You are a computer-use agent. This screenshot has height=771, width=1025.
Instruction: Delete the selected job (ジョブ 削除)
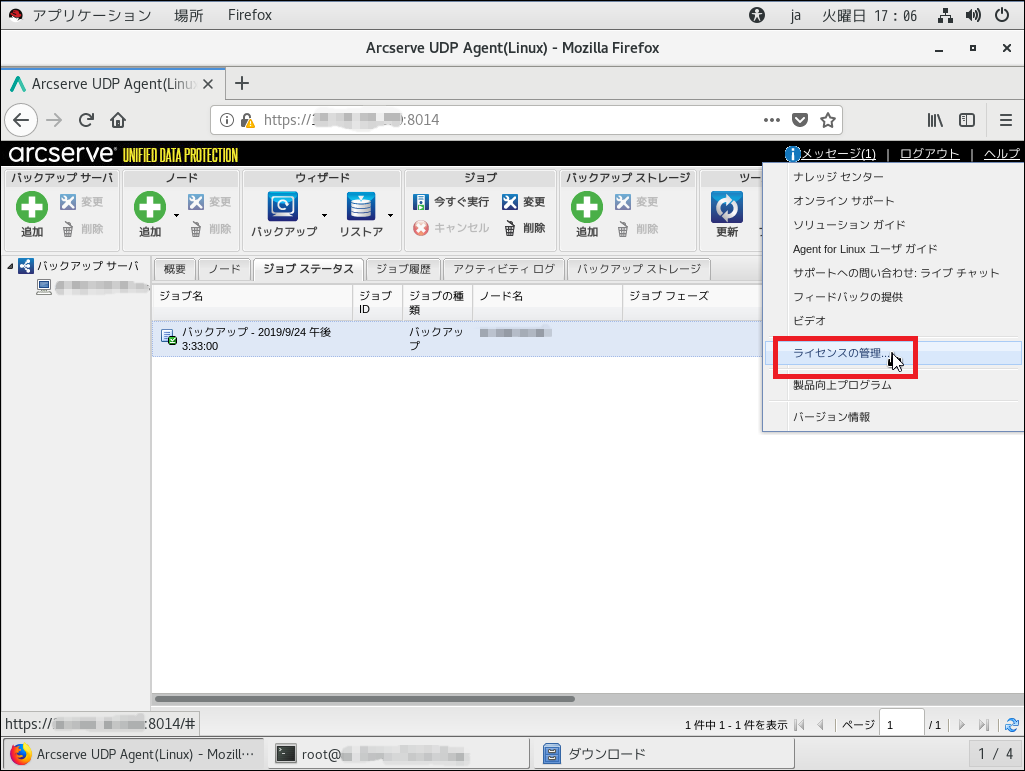[524, 228]
